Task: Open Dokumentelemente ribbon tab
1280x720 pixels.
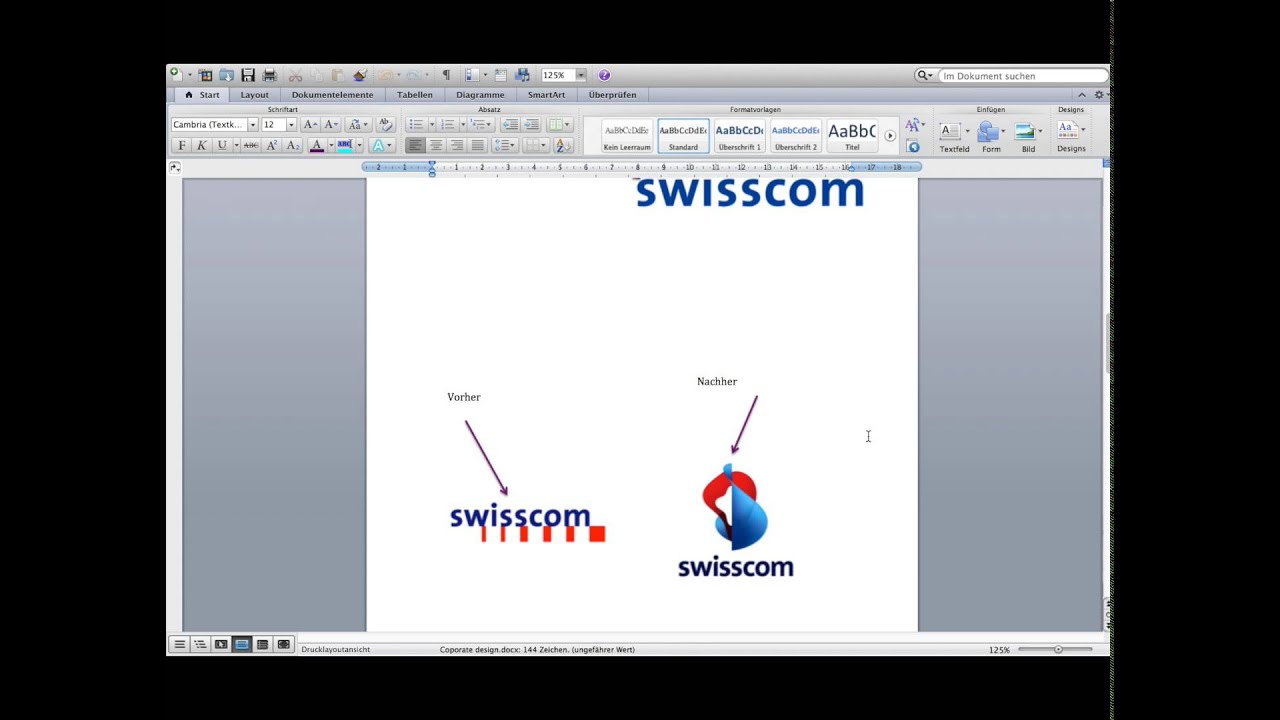Action: click(x=332, y=95)
